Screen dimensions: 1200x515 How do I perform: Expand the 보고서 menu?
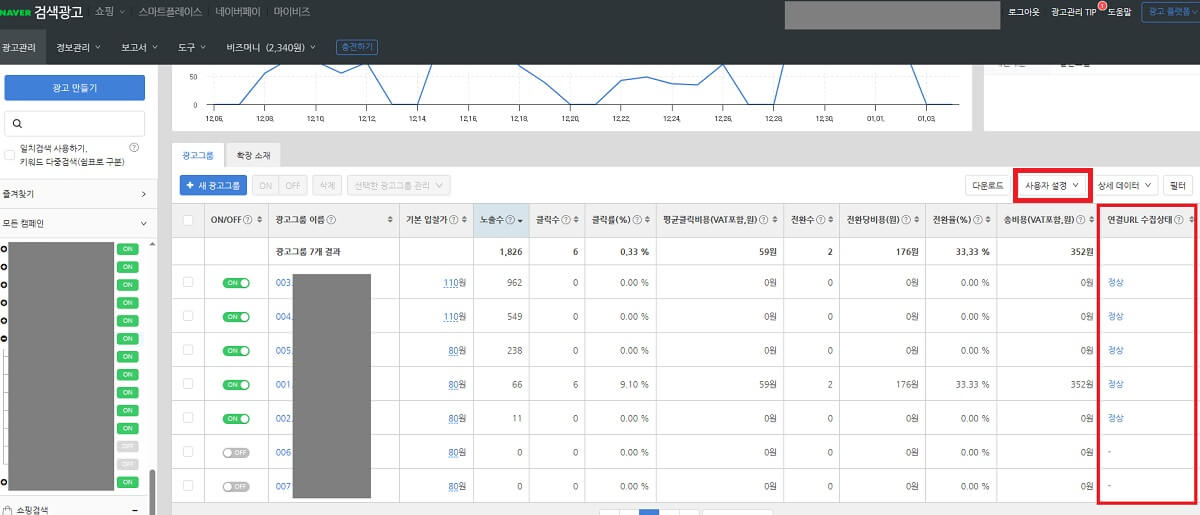pyautogui.click(x=140, y=47)
